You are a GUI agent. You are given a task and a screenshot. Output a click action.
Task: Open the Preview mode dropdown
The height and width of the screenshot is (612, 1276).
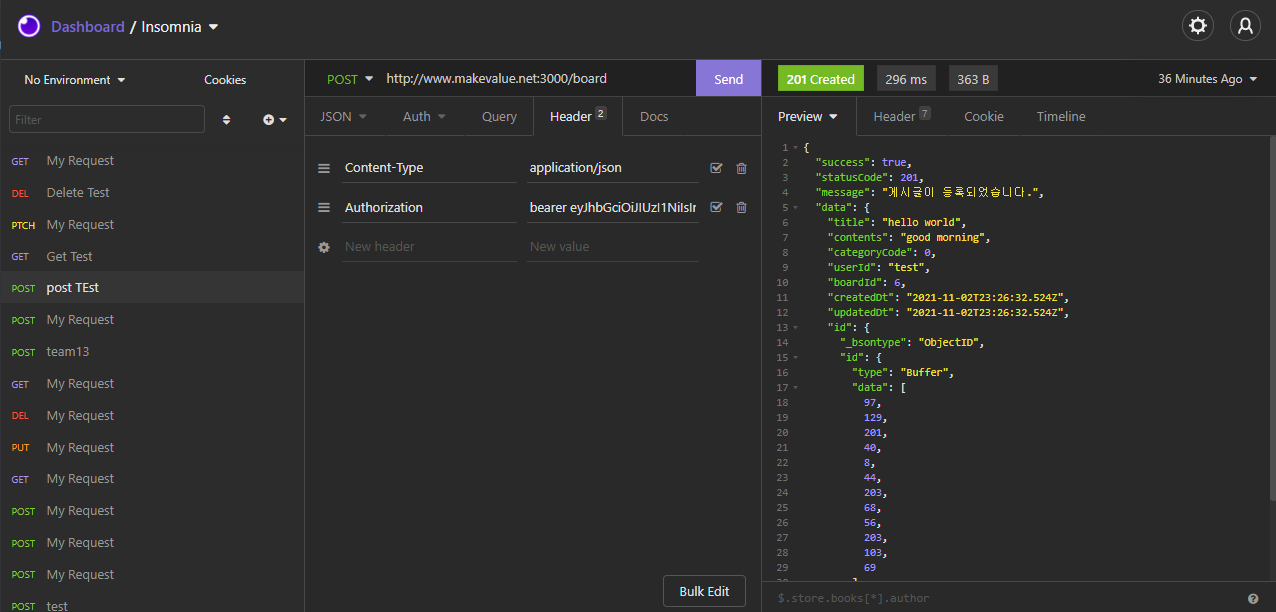tap(808, 116)
